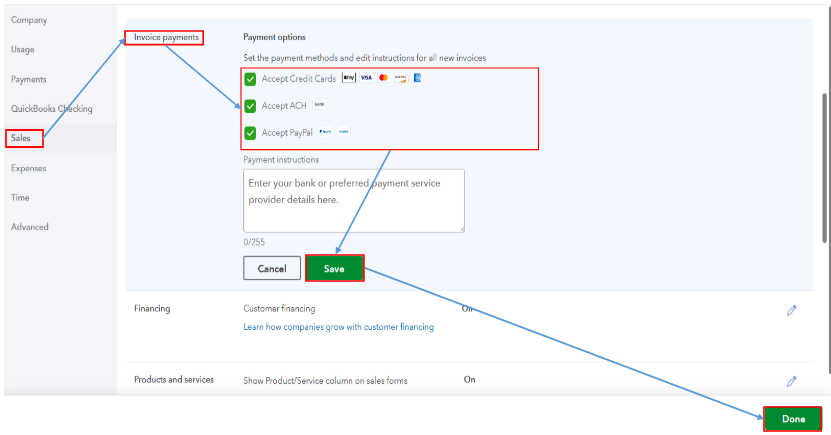Cancel the payment options changes
Screen dimensions: 831x435
272,269
